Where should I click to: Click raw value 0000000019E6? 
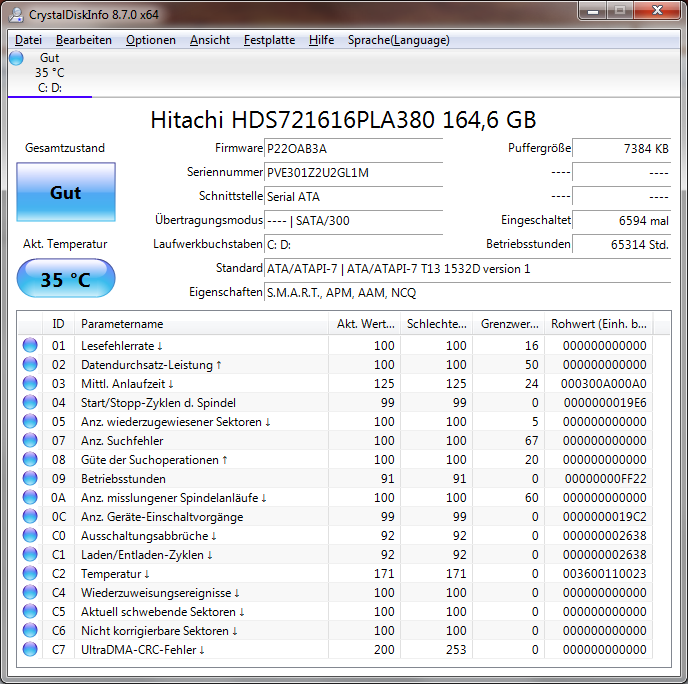pyautogui.click(x=605, y=403)
